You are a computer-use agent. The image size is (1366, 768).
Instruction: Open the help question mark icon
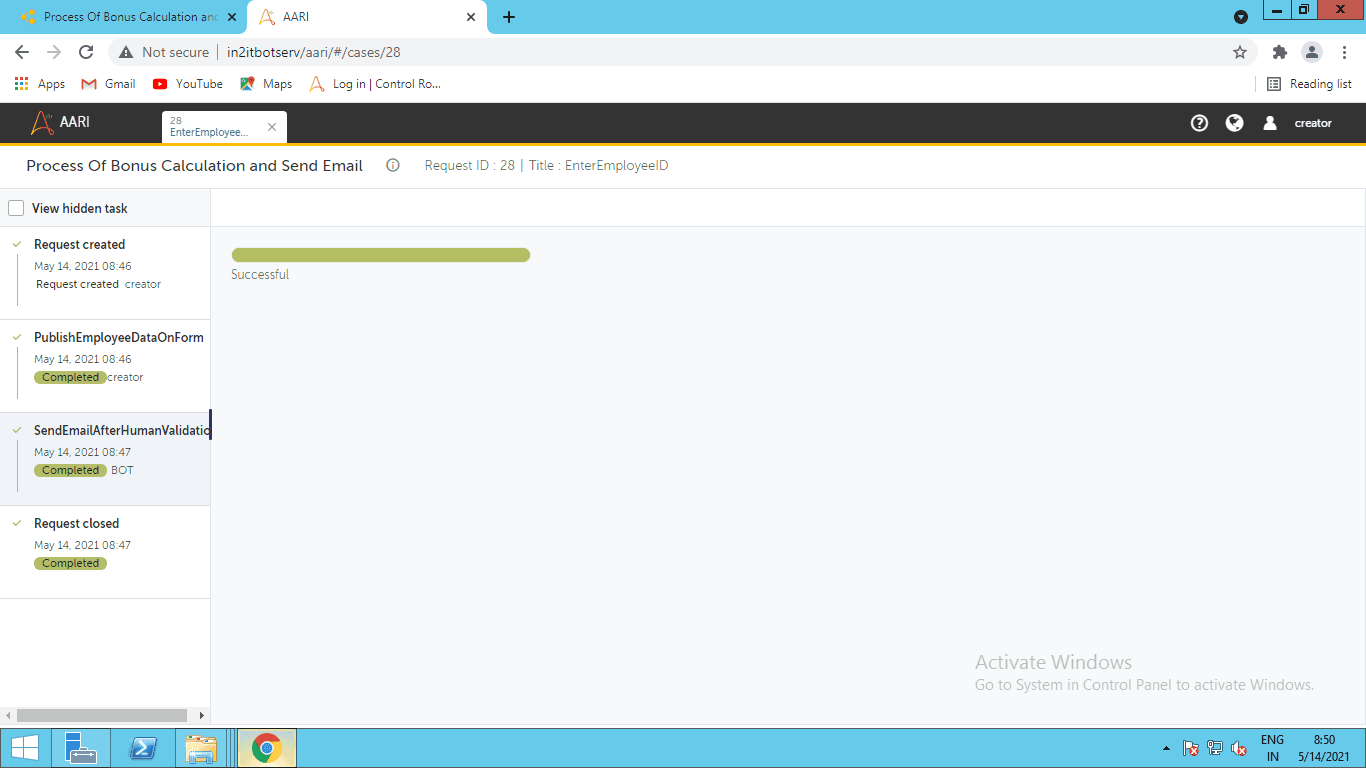pos(1200,123)
